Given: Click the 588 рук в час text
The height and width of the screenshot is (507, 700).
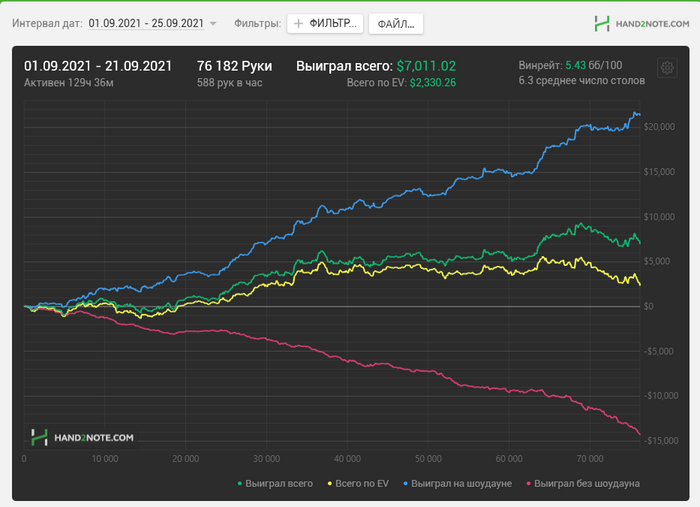Looking at the screenshot, I should click(229, 83).
